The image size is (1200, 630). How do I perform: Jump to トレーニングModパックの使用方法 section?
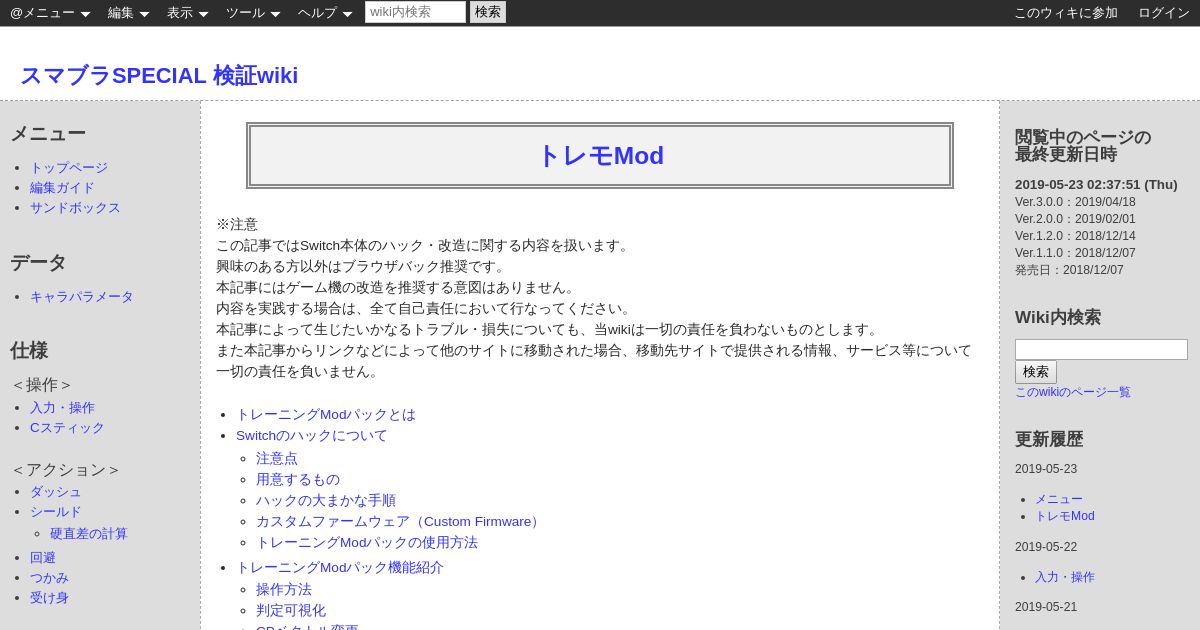click(367, 543)
